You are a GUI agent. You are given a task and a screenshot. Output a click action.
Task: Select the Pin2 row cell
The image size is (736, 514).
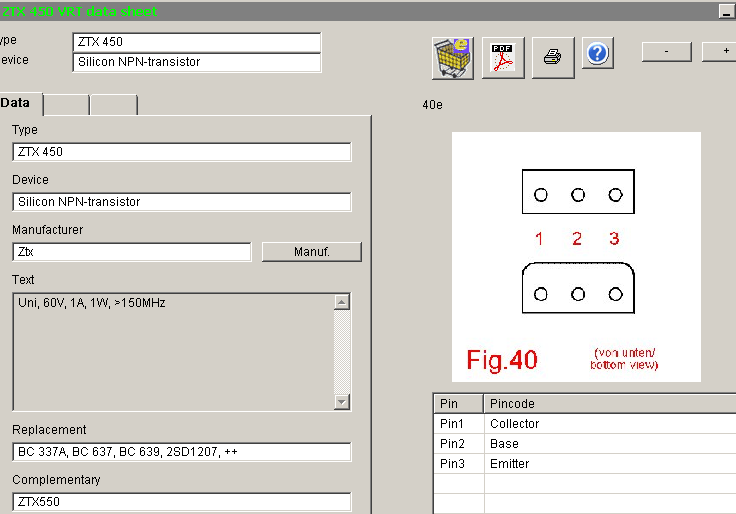click(459, 444)
